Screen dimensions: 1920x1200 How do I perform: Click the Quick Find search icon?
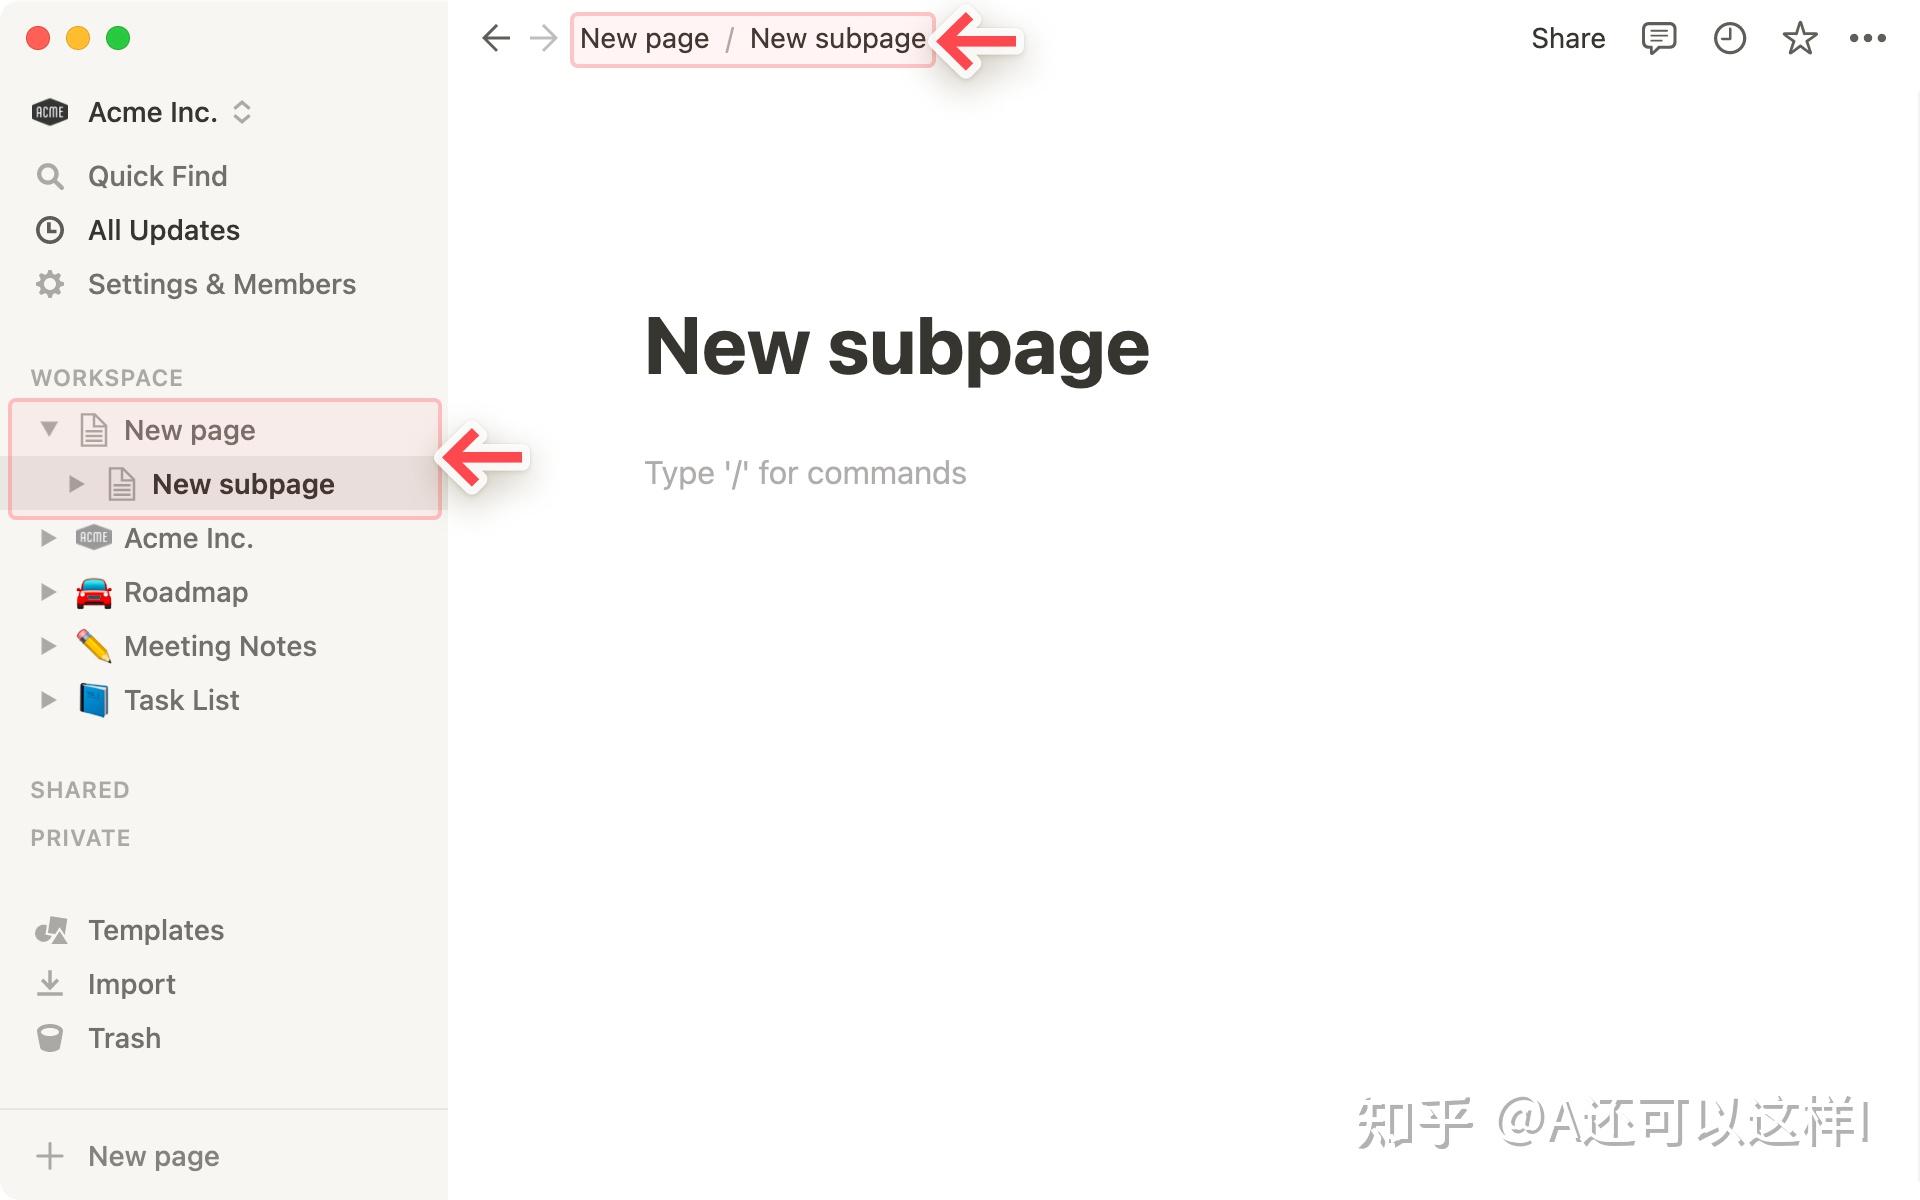pos(48,176)
